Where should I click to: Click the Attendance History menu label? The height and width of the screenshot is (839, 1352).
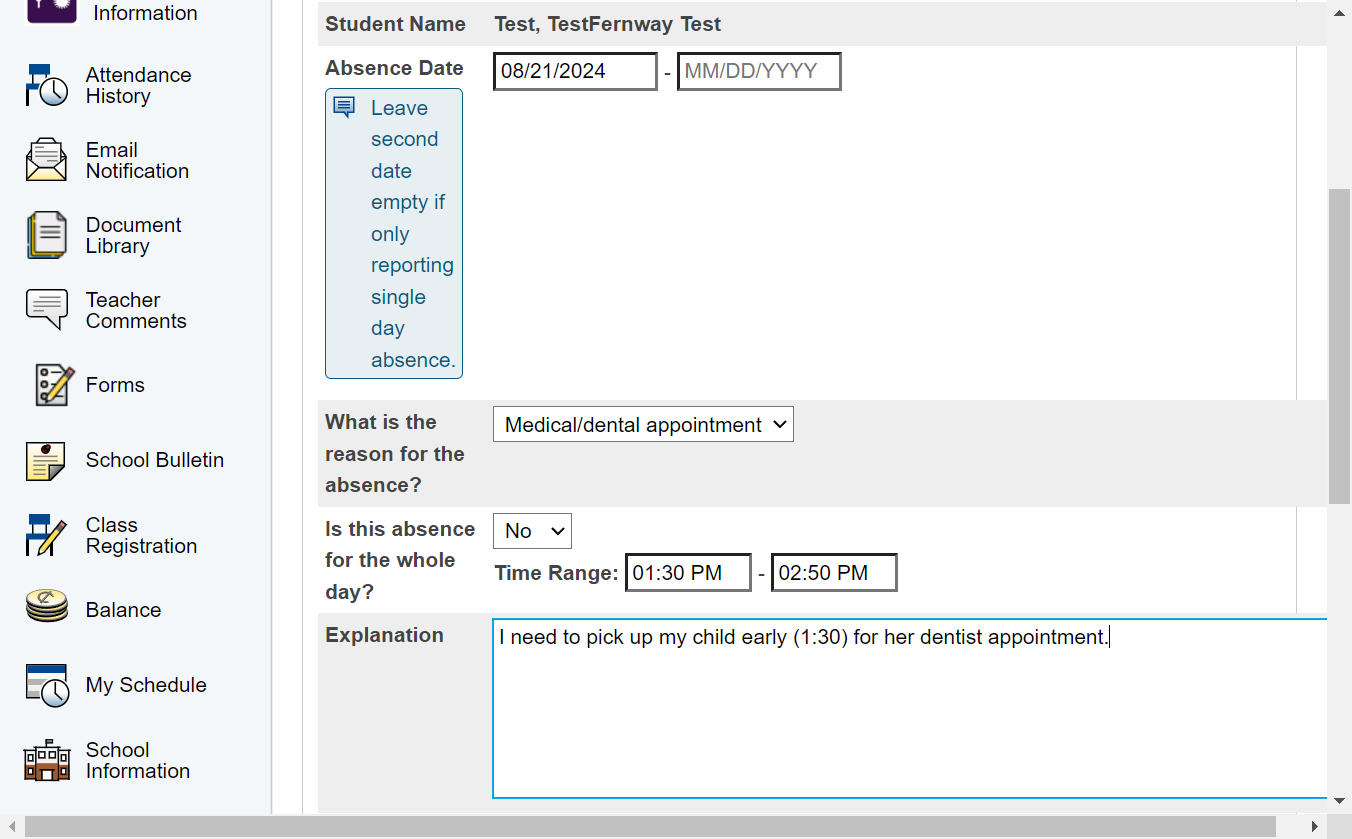[x=138, y=85]
